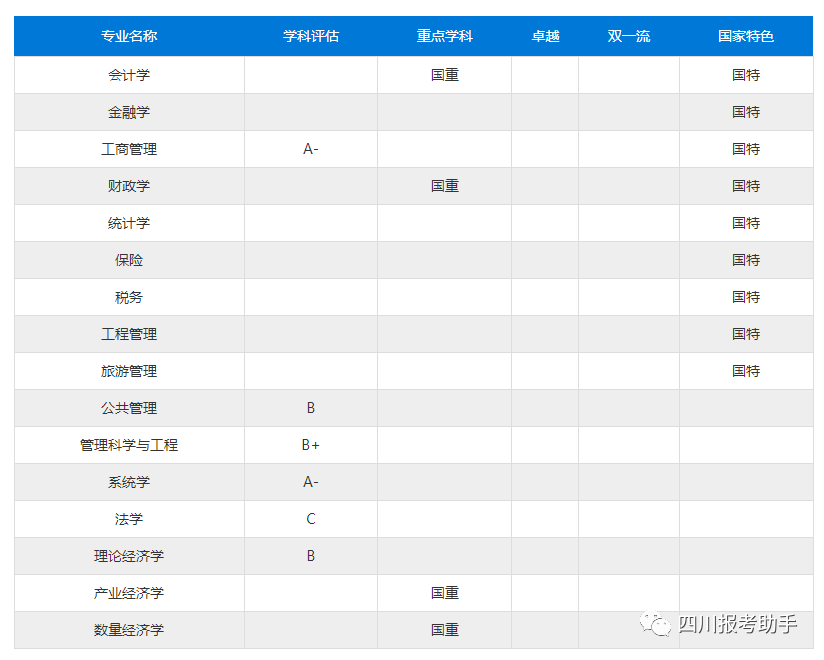
Task: Click 国重 in the 会计学 row
Action: 445,75
